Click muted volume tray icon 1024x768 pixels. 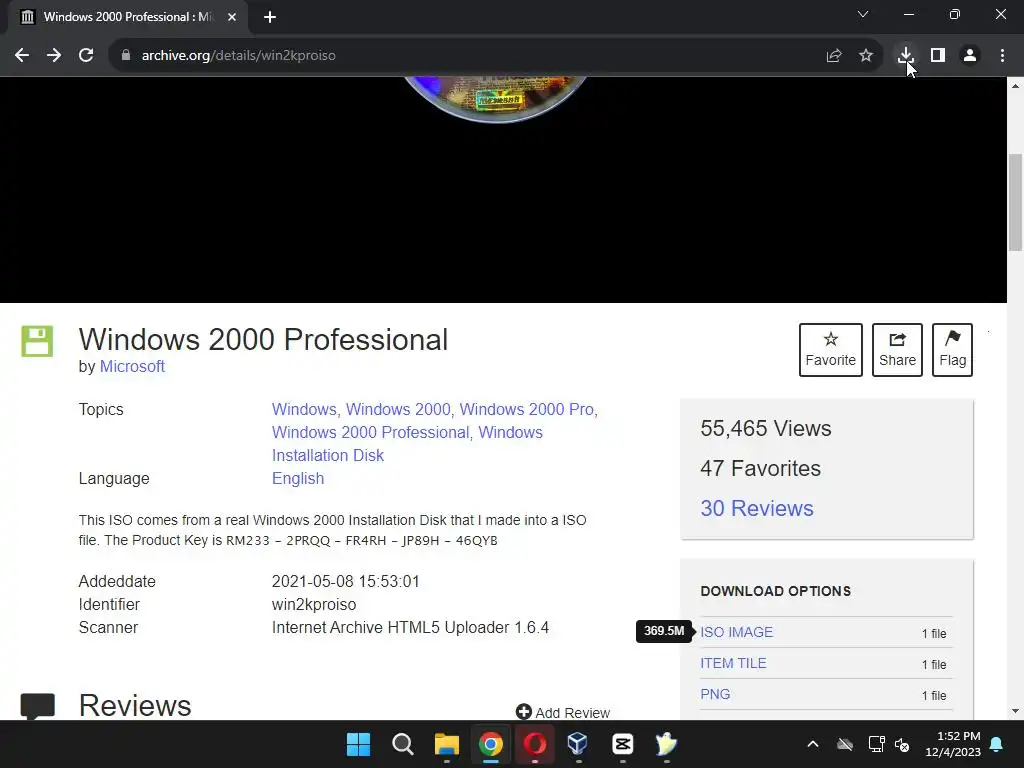[x=903, y=744]
